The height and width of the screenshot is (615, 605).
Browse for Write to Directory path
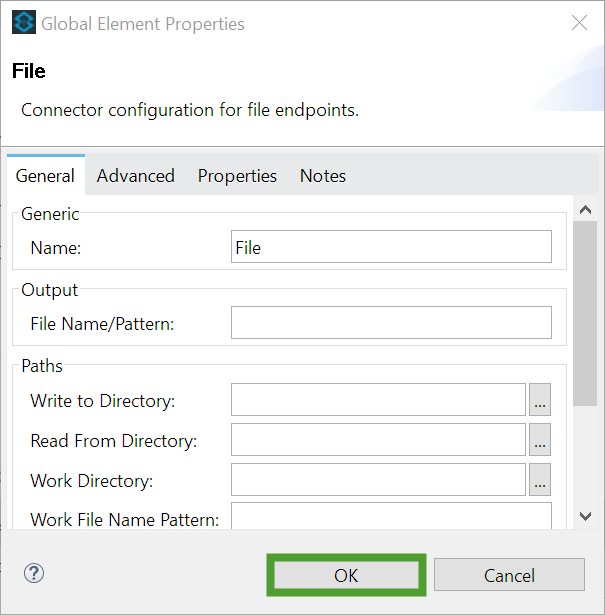click(540, 400)
